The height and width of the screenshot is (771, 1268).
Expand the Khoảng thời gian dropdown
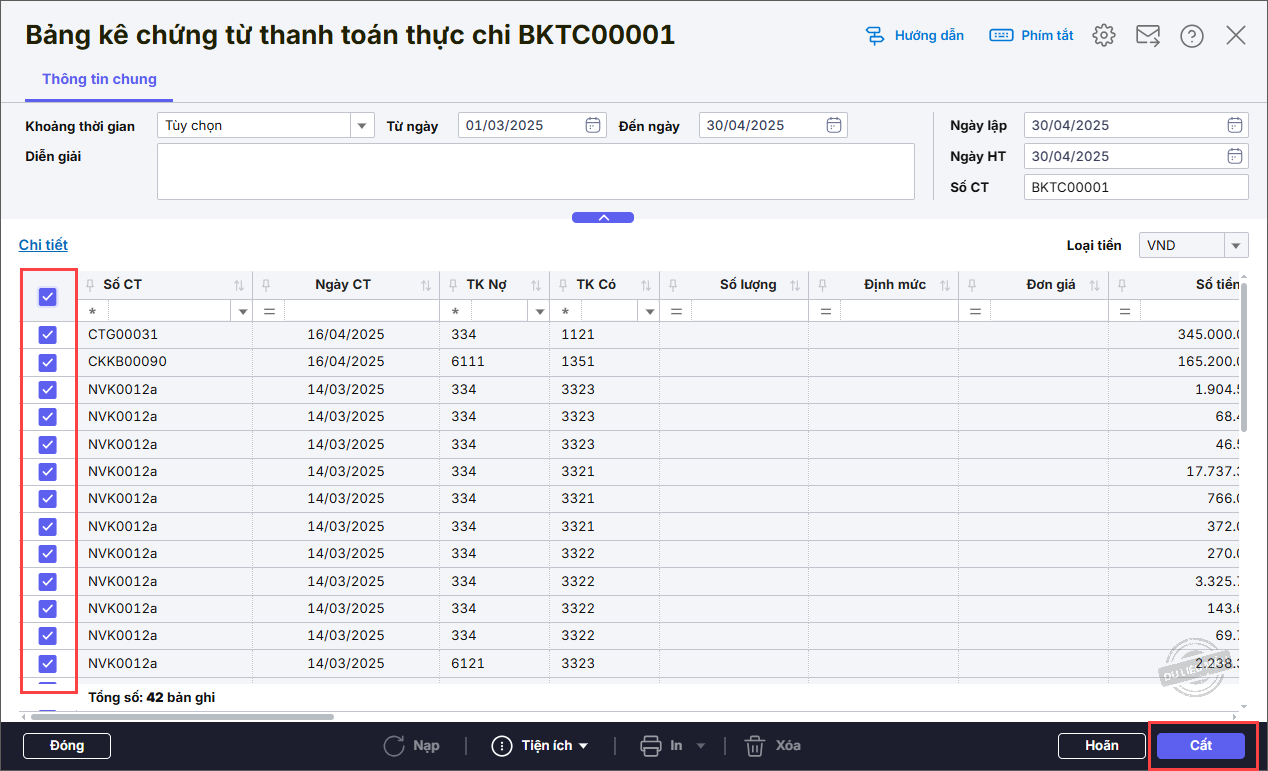pos(361,125)
